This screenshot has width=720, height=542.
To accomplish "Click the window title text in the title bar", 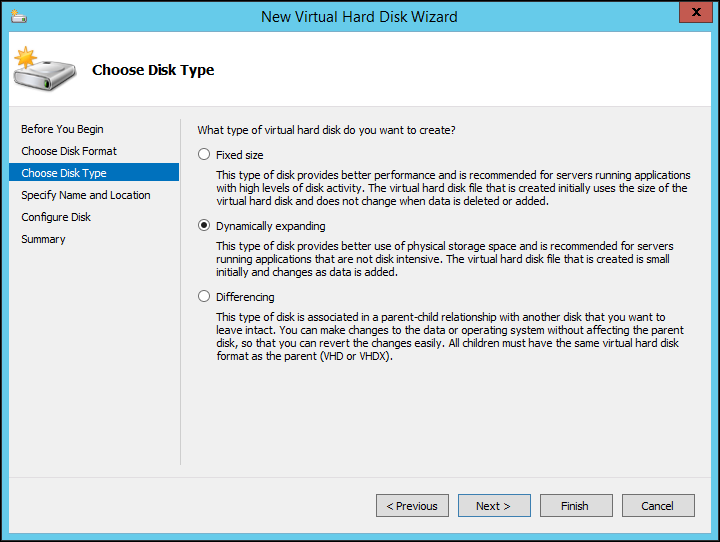I will [359, 16].
